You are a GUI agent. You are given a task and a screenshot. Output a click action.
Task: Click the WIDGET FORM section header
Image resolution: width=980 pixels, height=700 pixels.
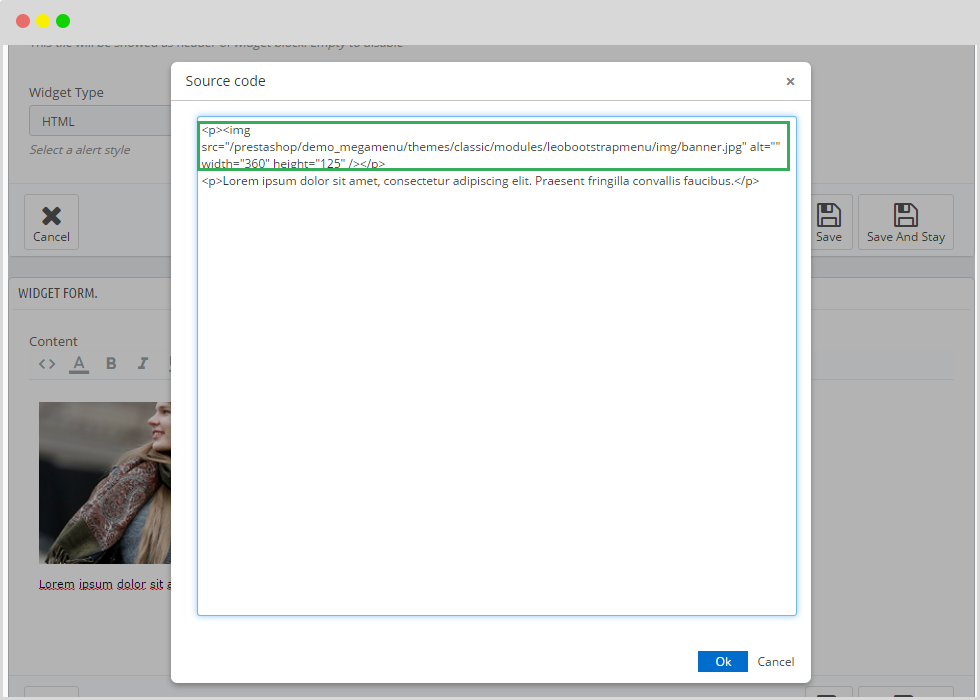click(58, 294)
